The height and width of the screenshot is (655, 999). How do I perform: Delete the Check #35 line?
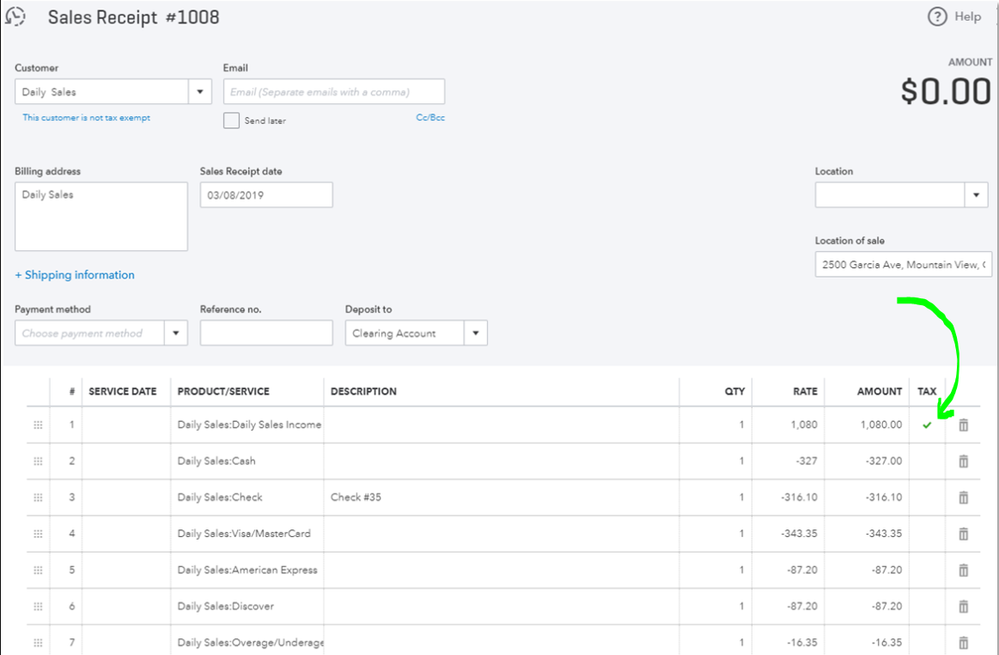coord(963,498)
